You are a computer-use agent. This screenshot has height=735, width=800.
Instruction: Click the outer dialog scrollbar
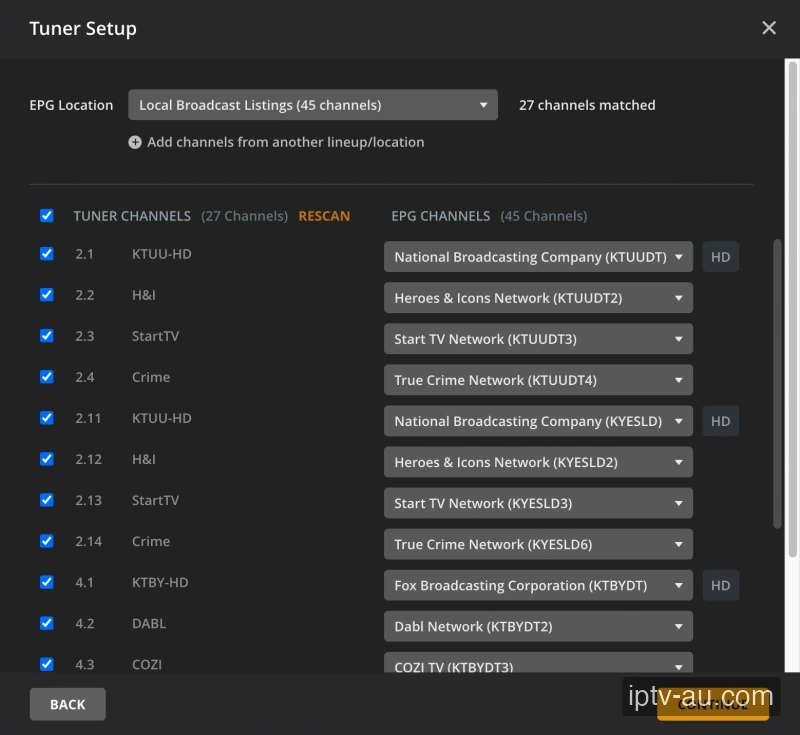pos(792,309)
